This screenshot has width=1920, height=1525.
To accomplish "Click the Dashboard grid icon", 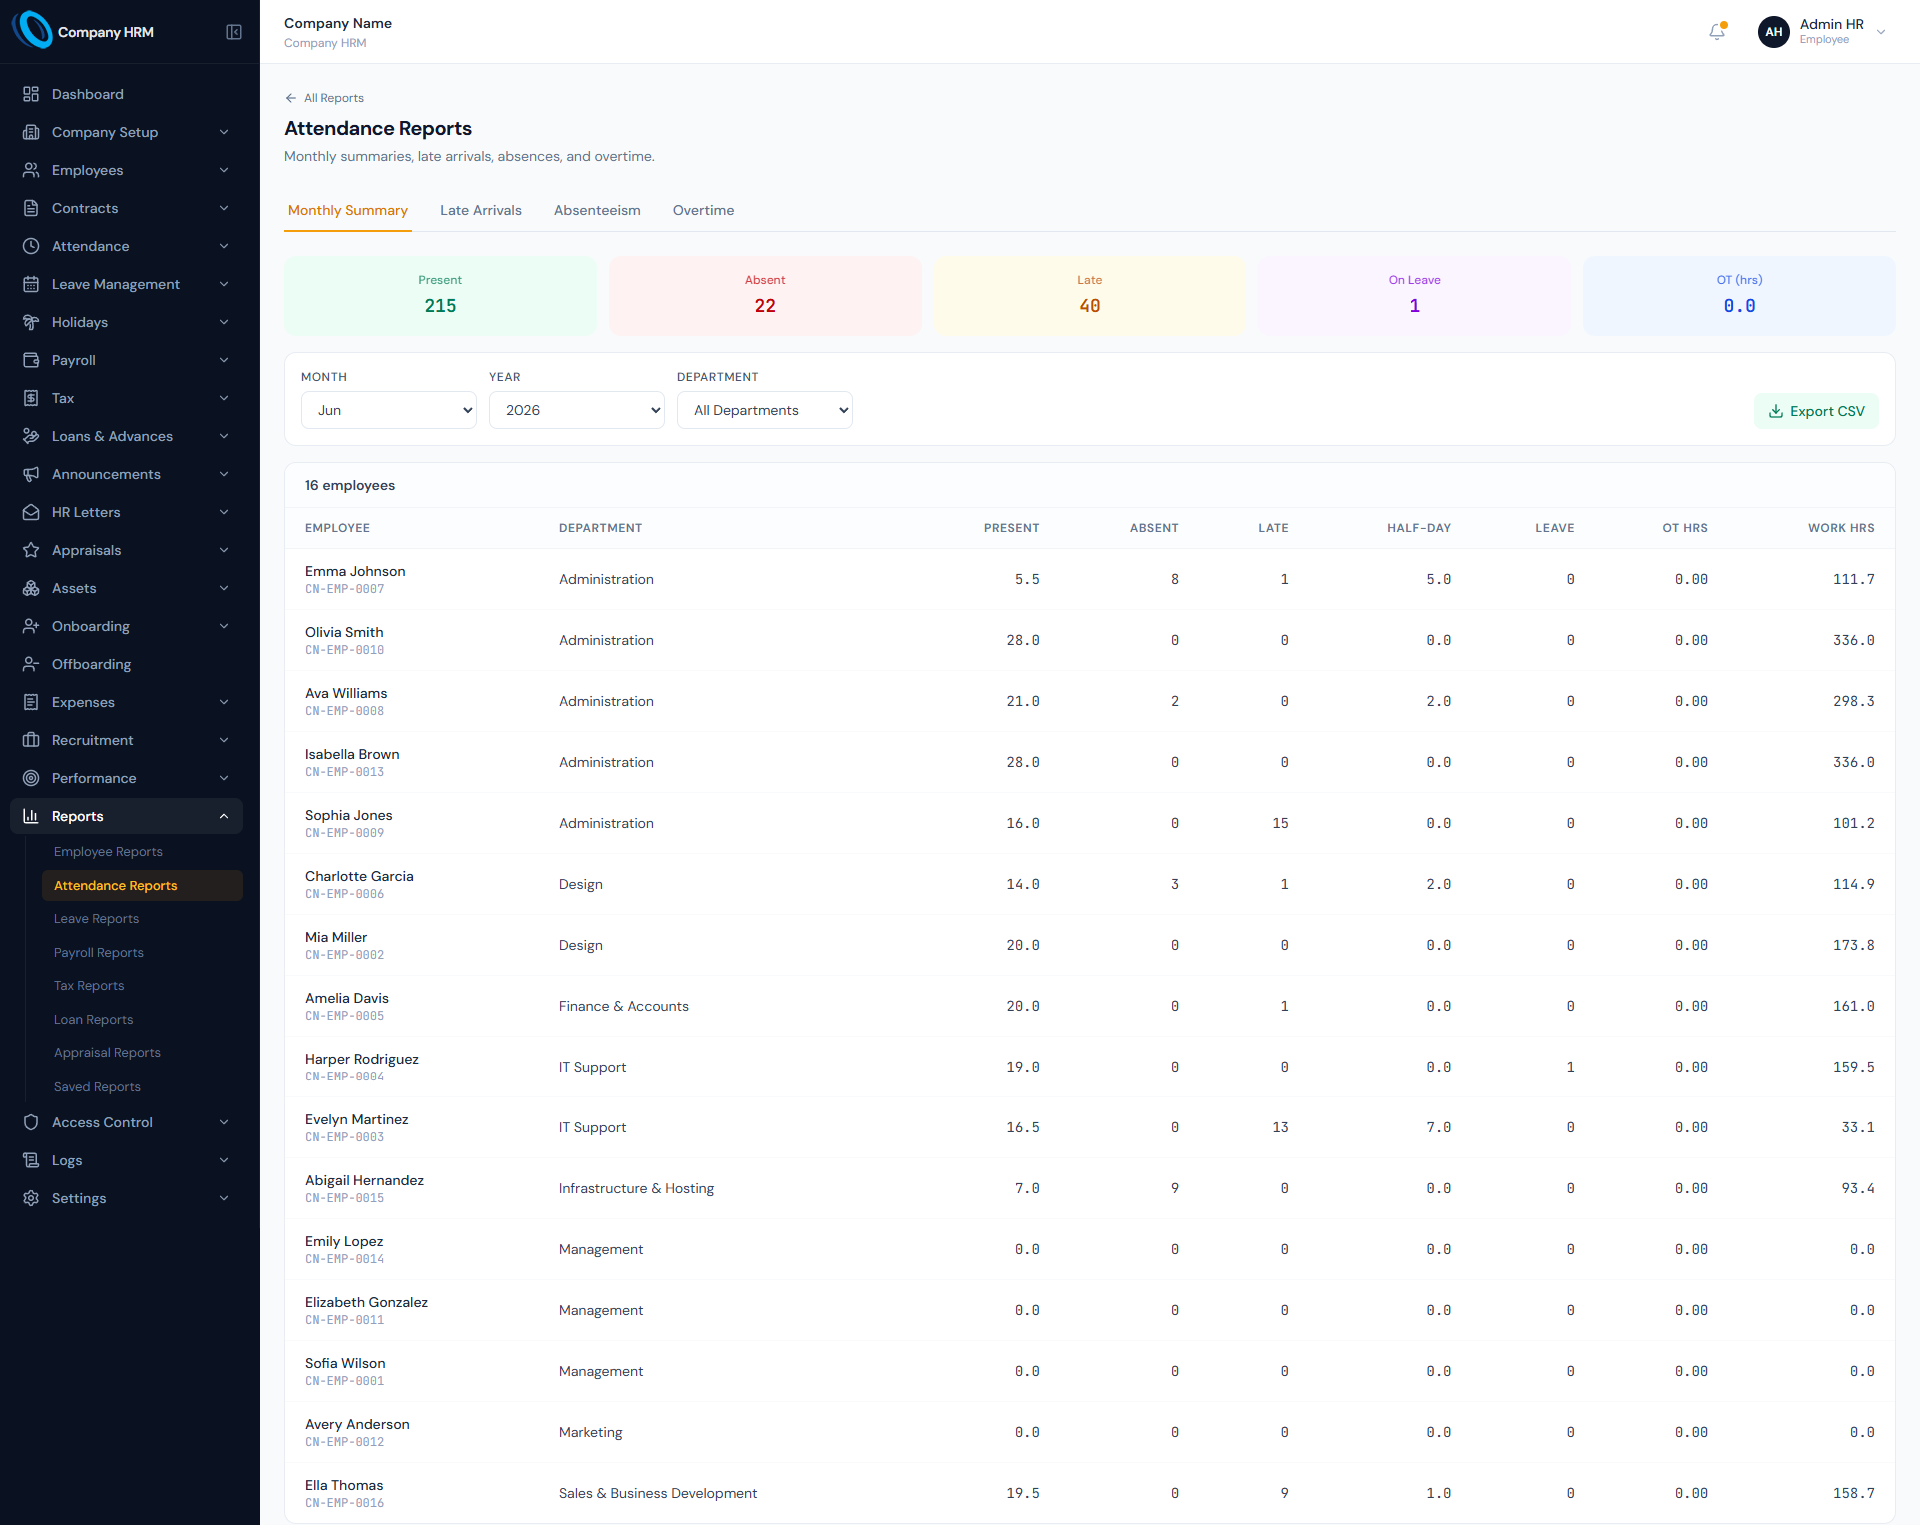I will point(31,94).
